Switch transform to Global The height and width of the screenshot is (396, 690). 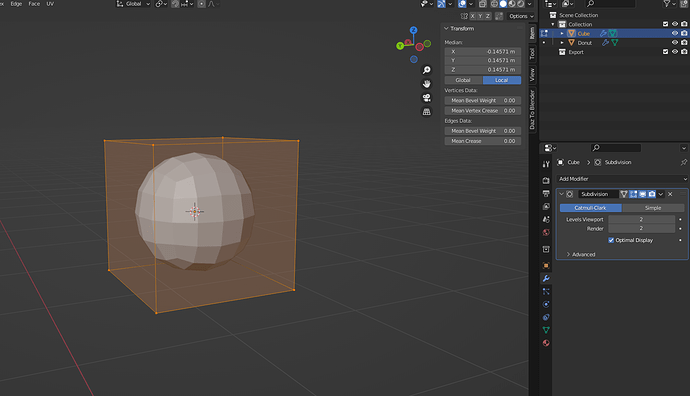pyautogui.click(x=463, y=80)
